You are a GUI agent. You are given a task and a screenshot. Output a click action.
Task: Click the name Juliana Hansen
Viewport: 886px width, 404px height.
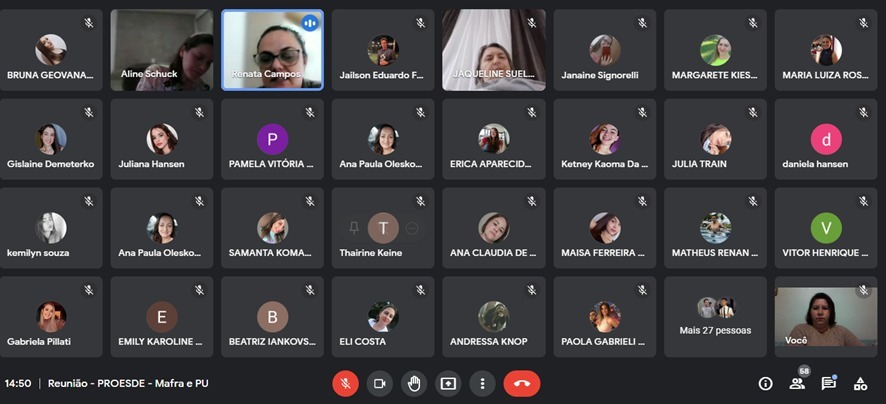click(151, 164)
